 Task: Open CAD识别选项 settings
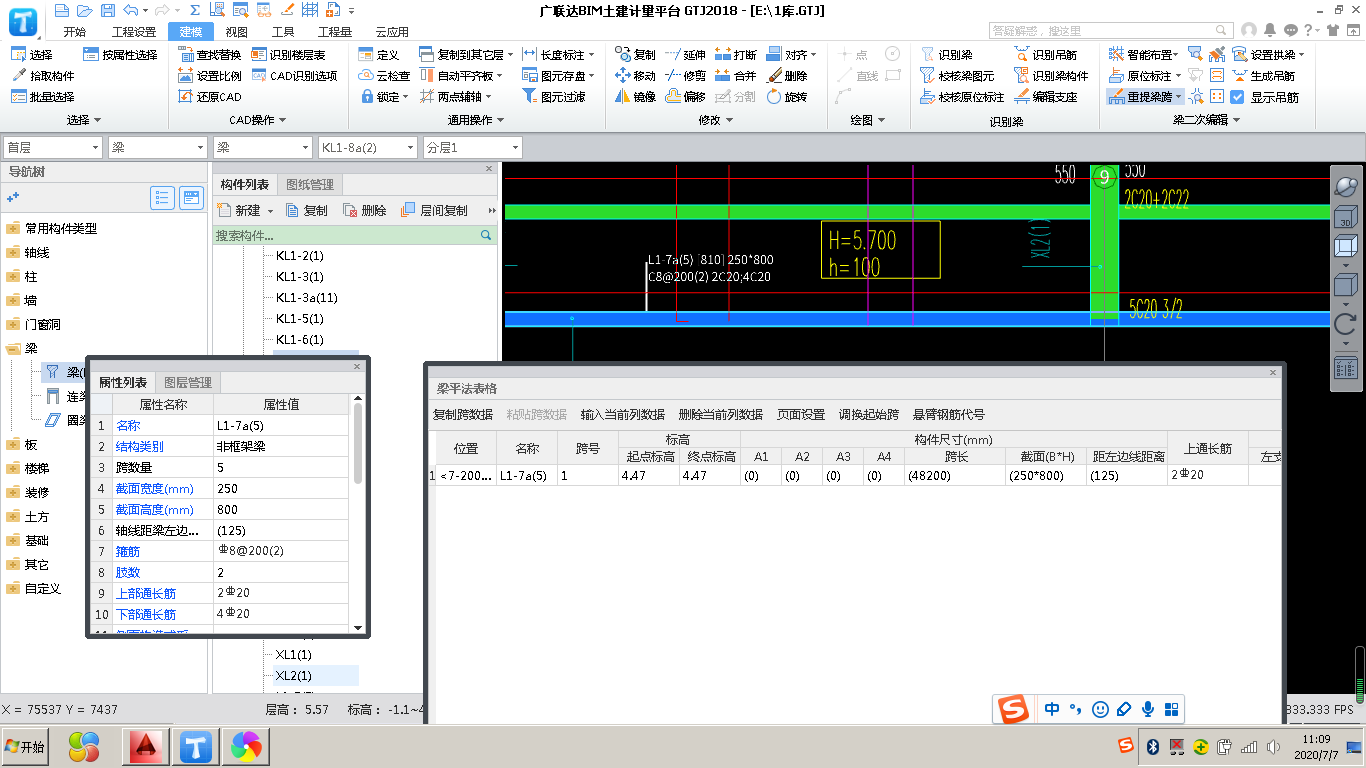click(x=295, y=76)
